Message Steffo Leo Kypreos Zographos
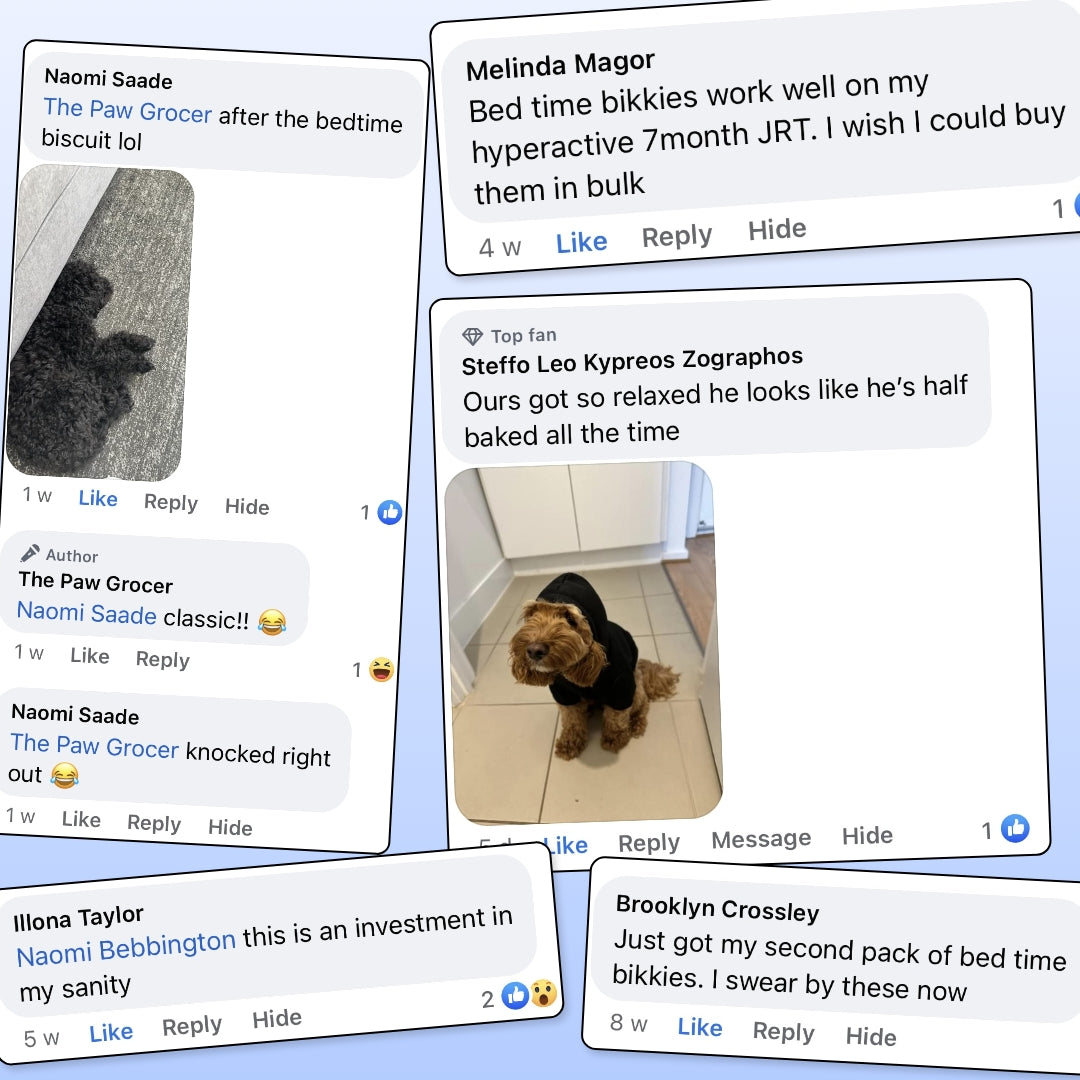Viewport: 1080px width, 1080px height. [761, 839]
